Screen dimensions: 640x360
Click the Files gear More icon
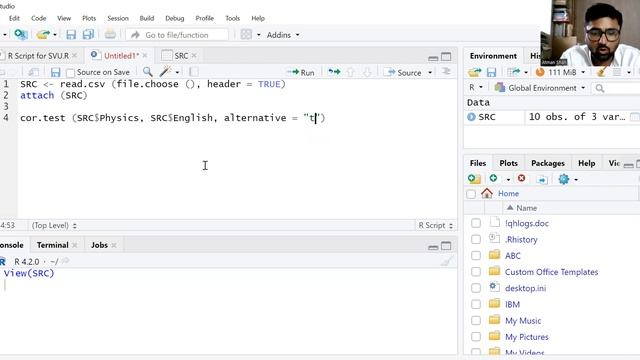pyautogui.click(x=564, y=179)
